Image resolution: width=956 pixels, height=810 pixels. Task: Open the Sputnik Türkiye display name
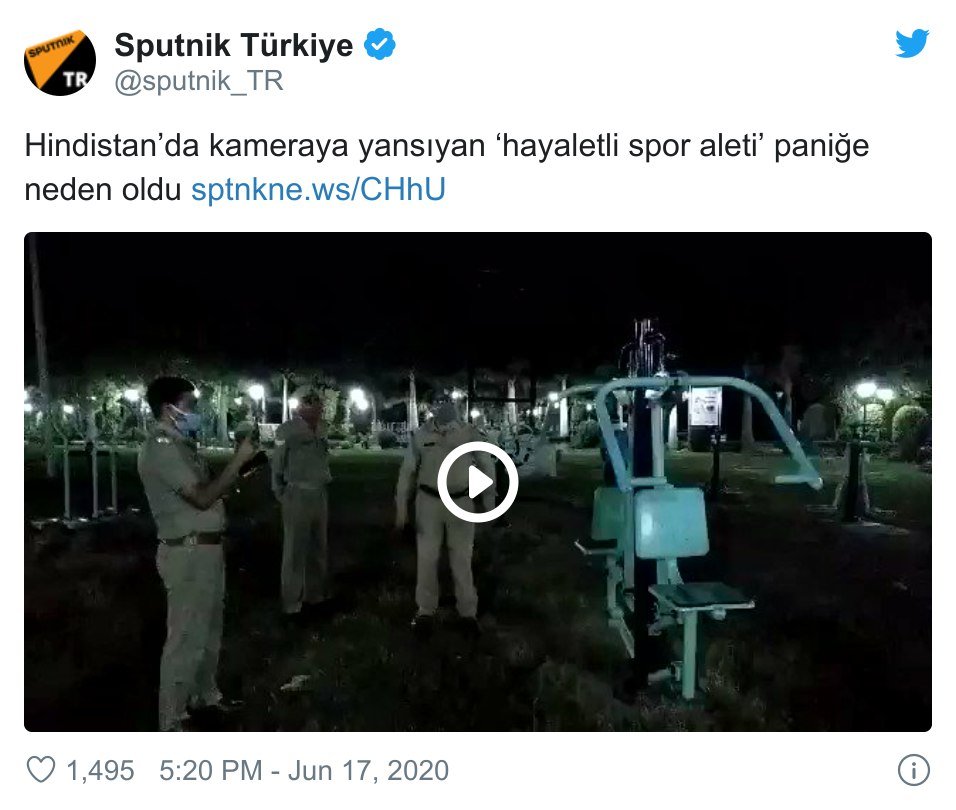click(234, 45)
